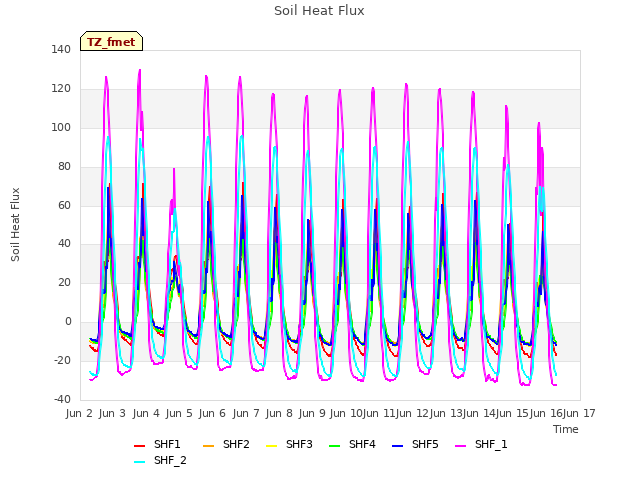Toggle the SHF4 legend entry
Screen dimensions: 640x480
point(352,444)
